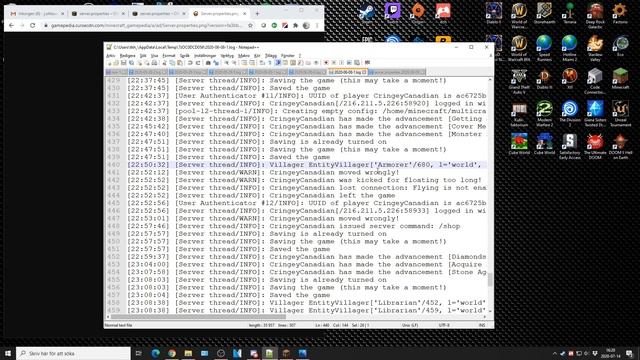Click the Save Macro toolbar icon
The width and height of the screenshot is (640, 360).
click(357, 63)
